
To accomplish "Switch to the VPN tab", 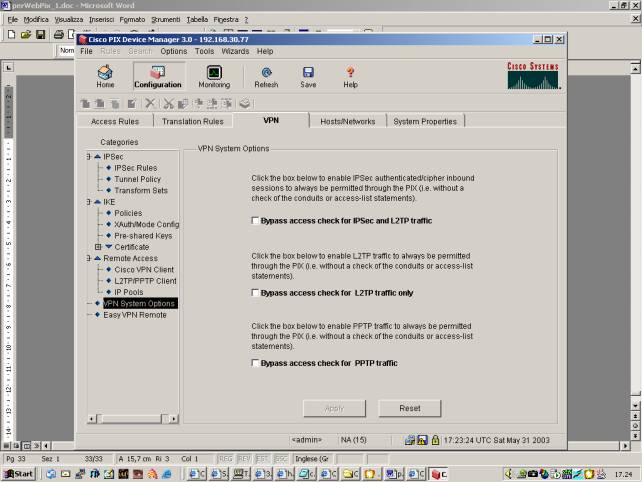I will pyautogui.click(x=271, y=120).
